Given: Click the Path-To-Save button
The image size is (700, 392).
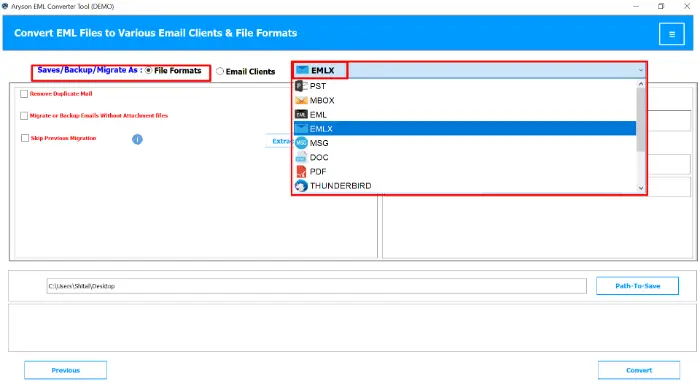Looking at the screenshot, I should (637, 286).
